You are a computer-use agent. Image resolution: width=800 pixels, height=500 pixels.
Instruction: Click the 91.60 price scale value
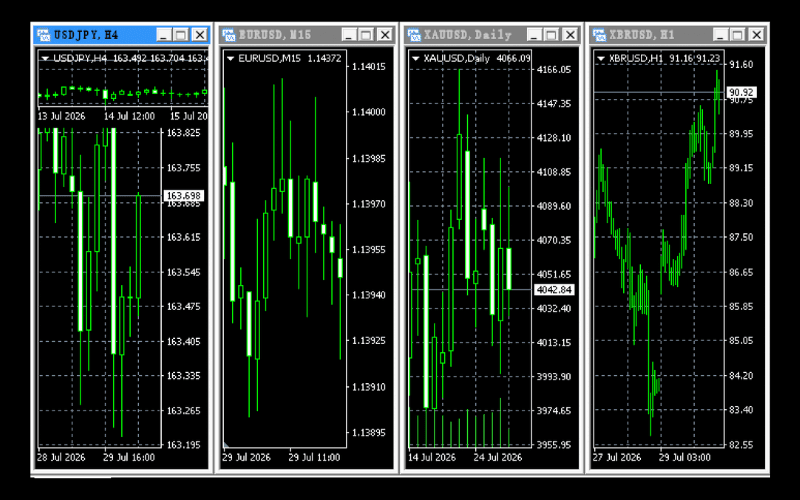(x=741, y=65)
